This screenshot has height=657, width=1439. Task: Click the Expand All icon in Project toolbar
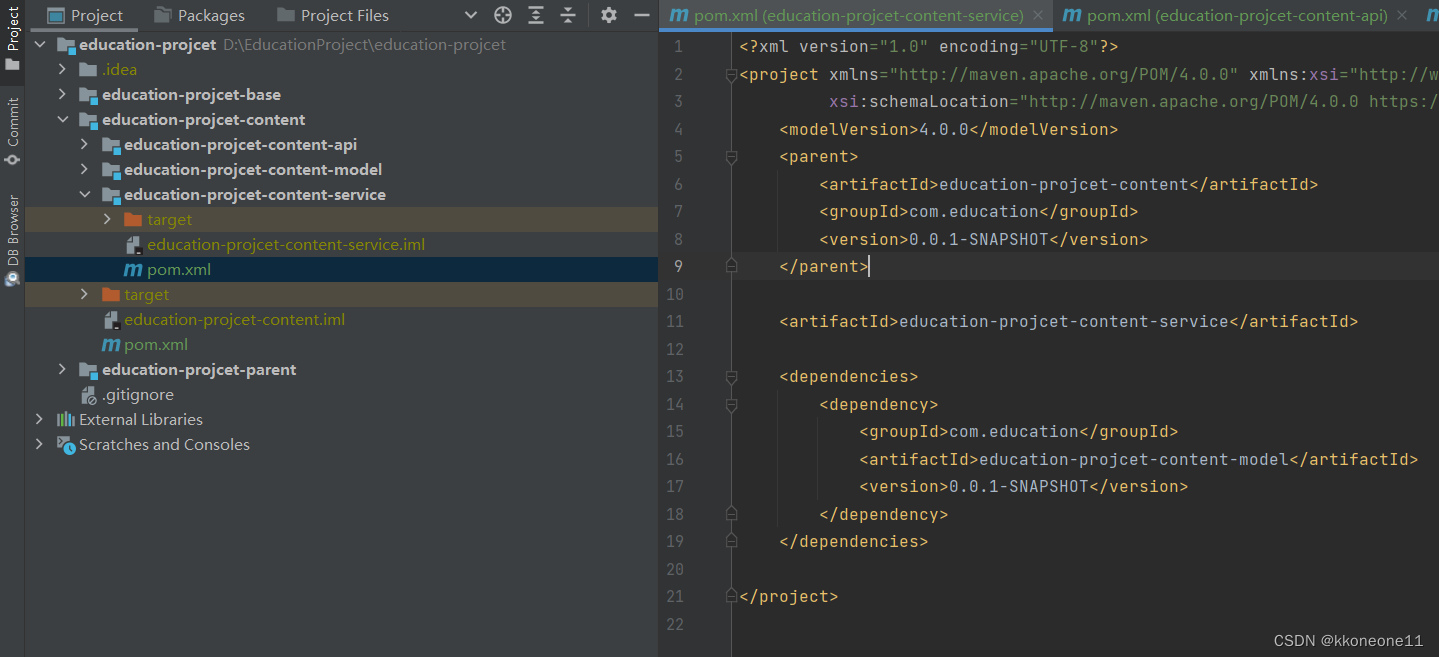click(x=536, y=15)
